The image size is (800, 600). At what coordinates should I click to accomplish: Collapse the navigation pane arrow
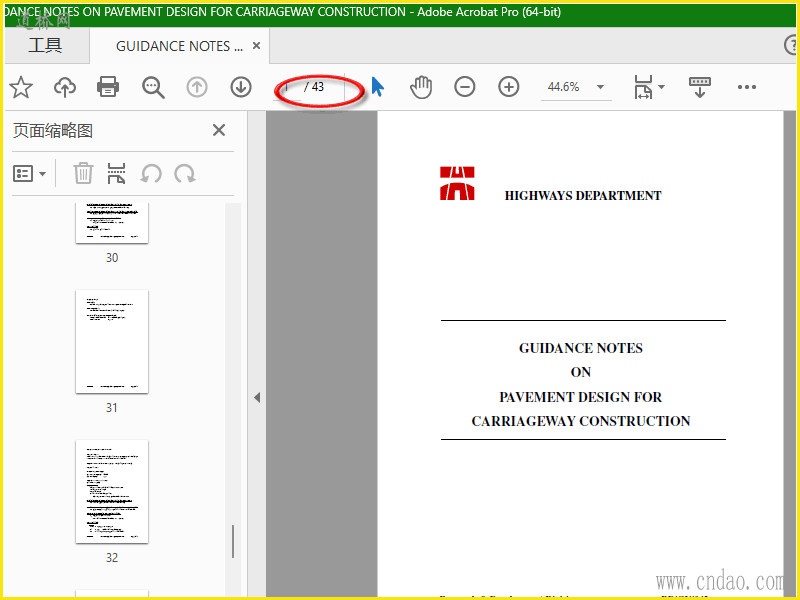pyautogui.click(x=257, y=397)
